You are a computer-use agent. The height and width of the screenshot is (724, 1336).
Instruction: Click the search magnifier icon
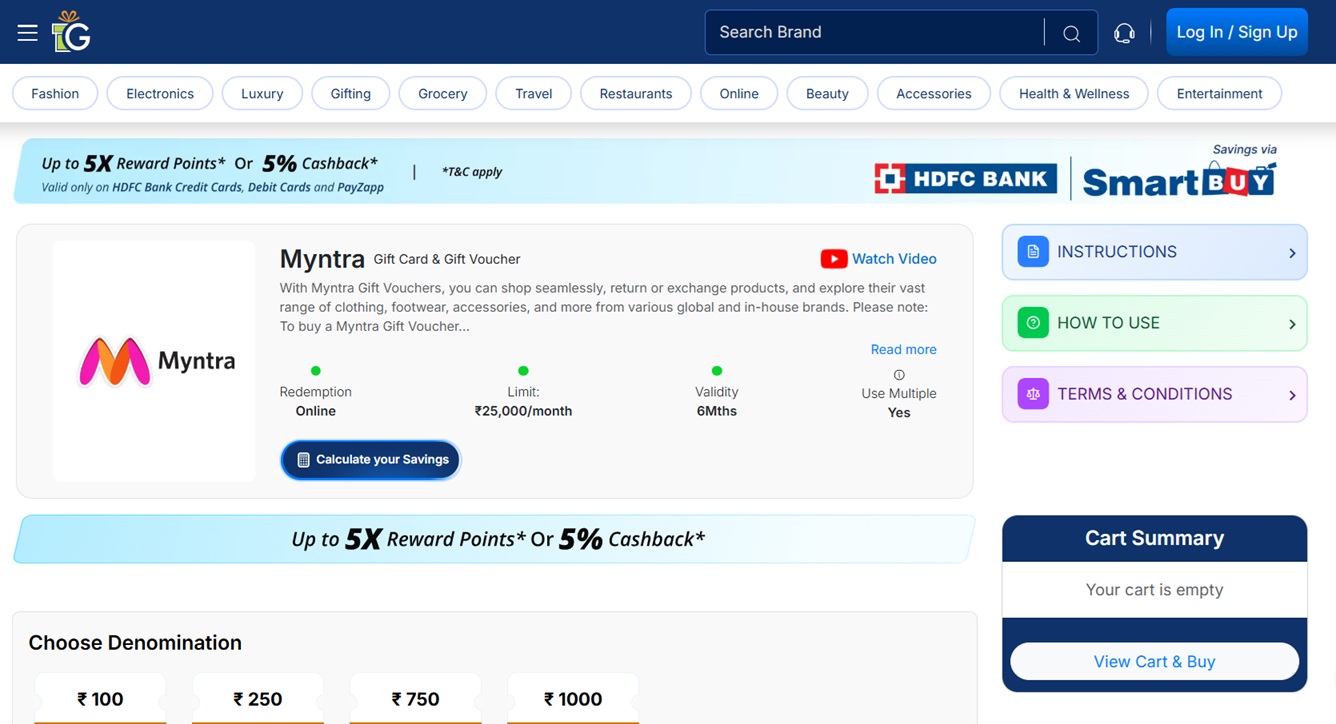(1071, 33)
